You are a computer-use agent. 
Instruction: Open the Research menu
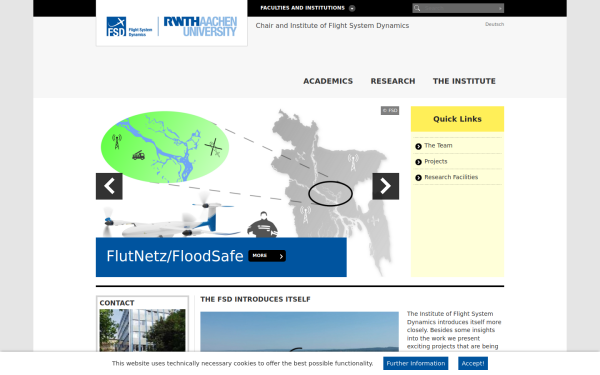click(x=393, y=81)
